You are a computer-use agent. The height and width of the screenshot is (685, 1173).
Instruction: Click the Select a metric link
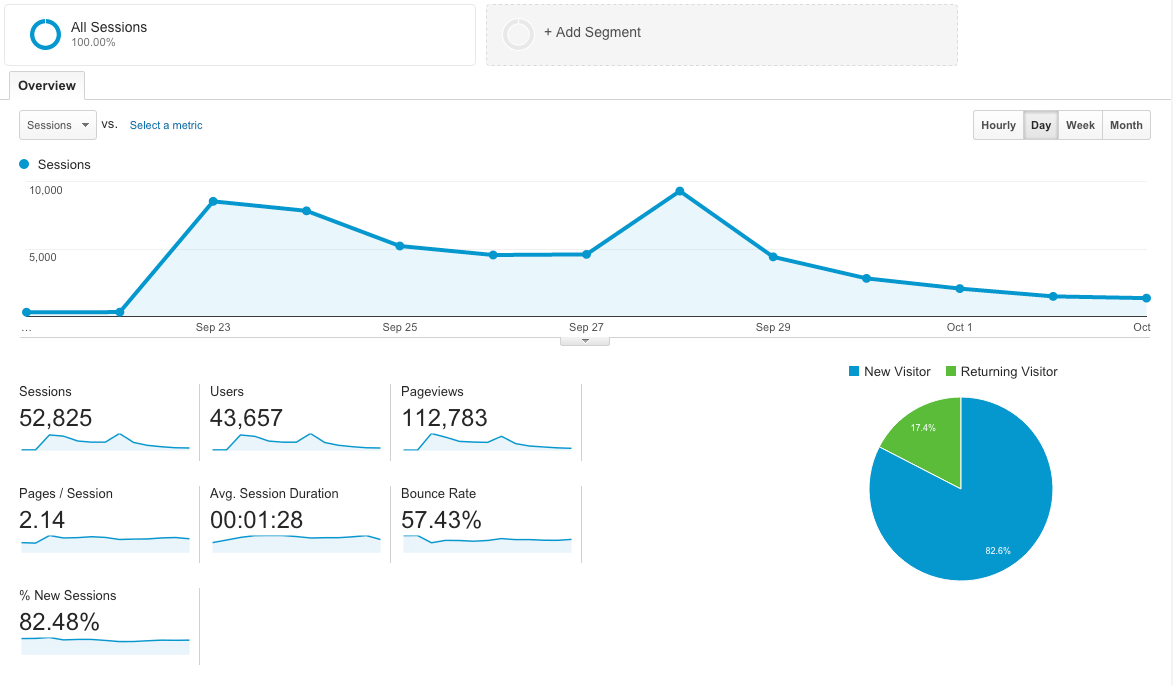point(166,125)
